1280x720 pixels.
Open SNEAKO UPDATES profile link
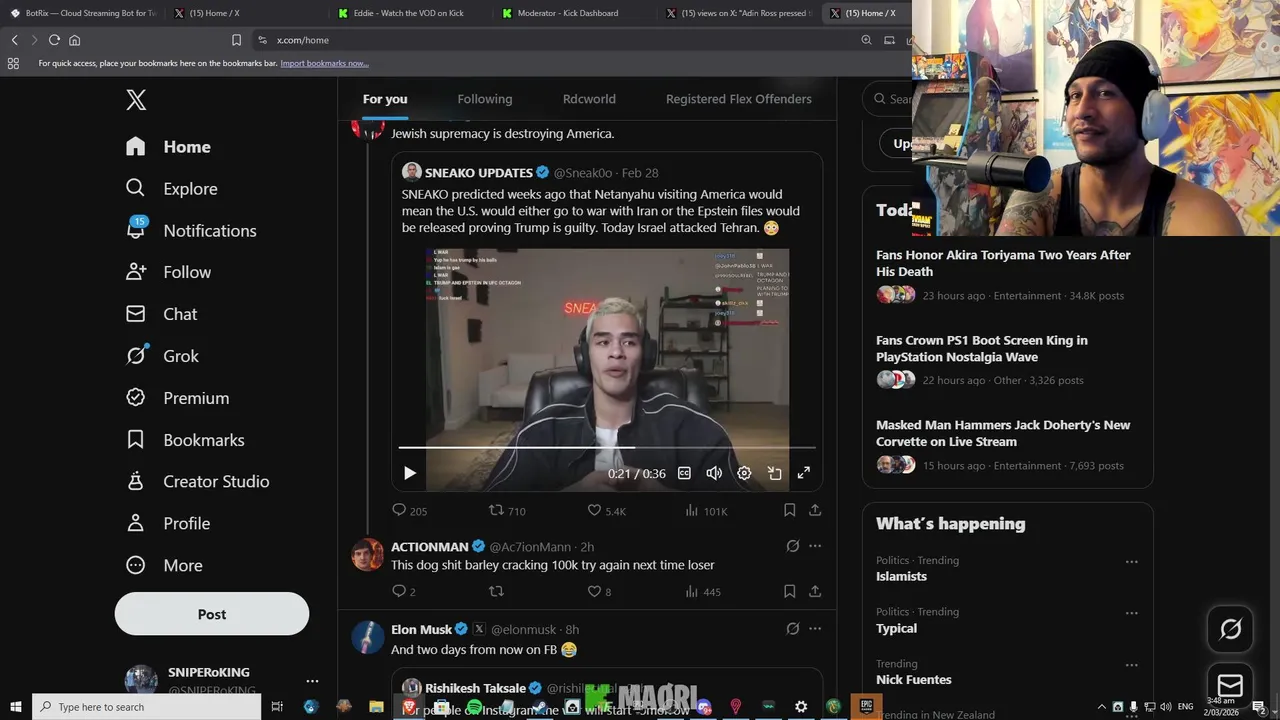(x=478, y=172)
